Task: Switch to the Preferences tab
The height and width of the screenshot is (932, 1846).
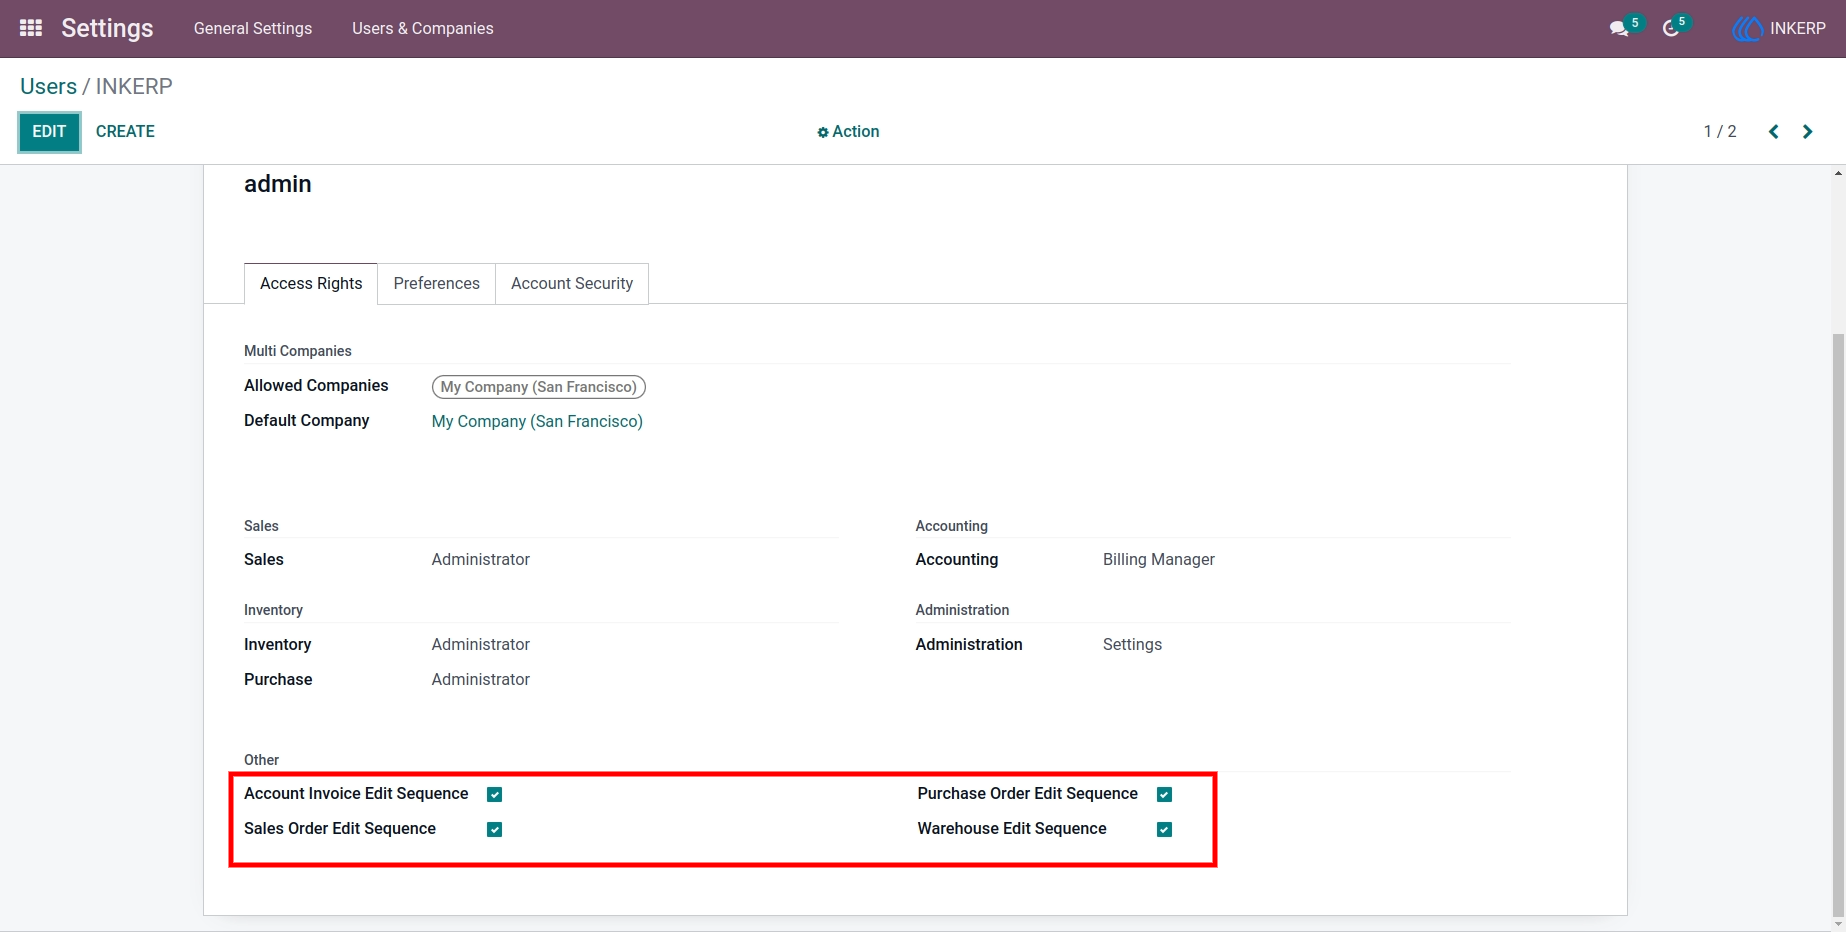Action: coord(437,284)
